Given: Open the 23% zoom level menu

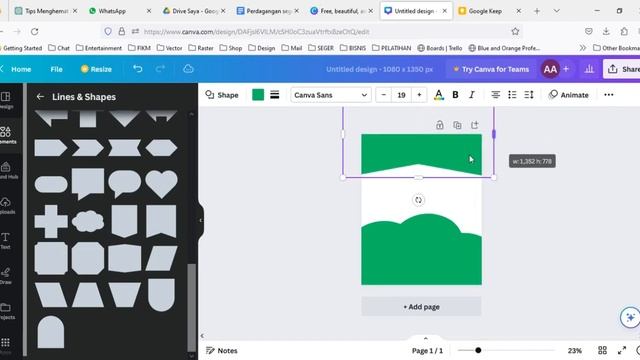Looking at the screenshot, I should 575,350.
